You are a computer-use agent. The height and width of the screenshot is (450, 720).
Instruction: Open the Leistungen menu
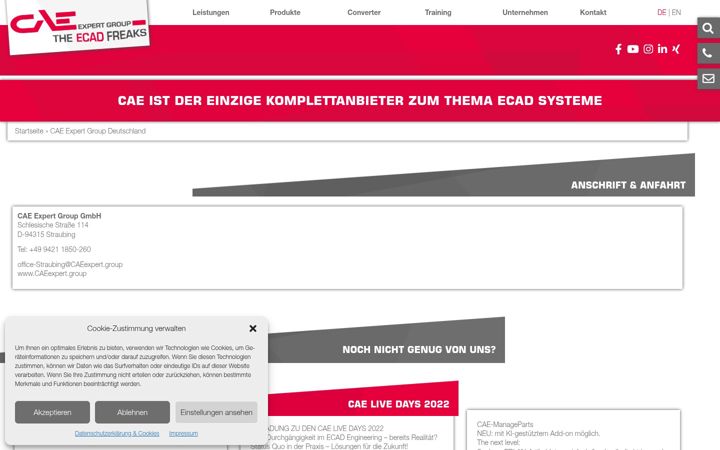pos(211,12)
